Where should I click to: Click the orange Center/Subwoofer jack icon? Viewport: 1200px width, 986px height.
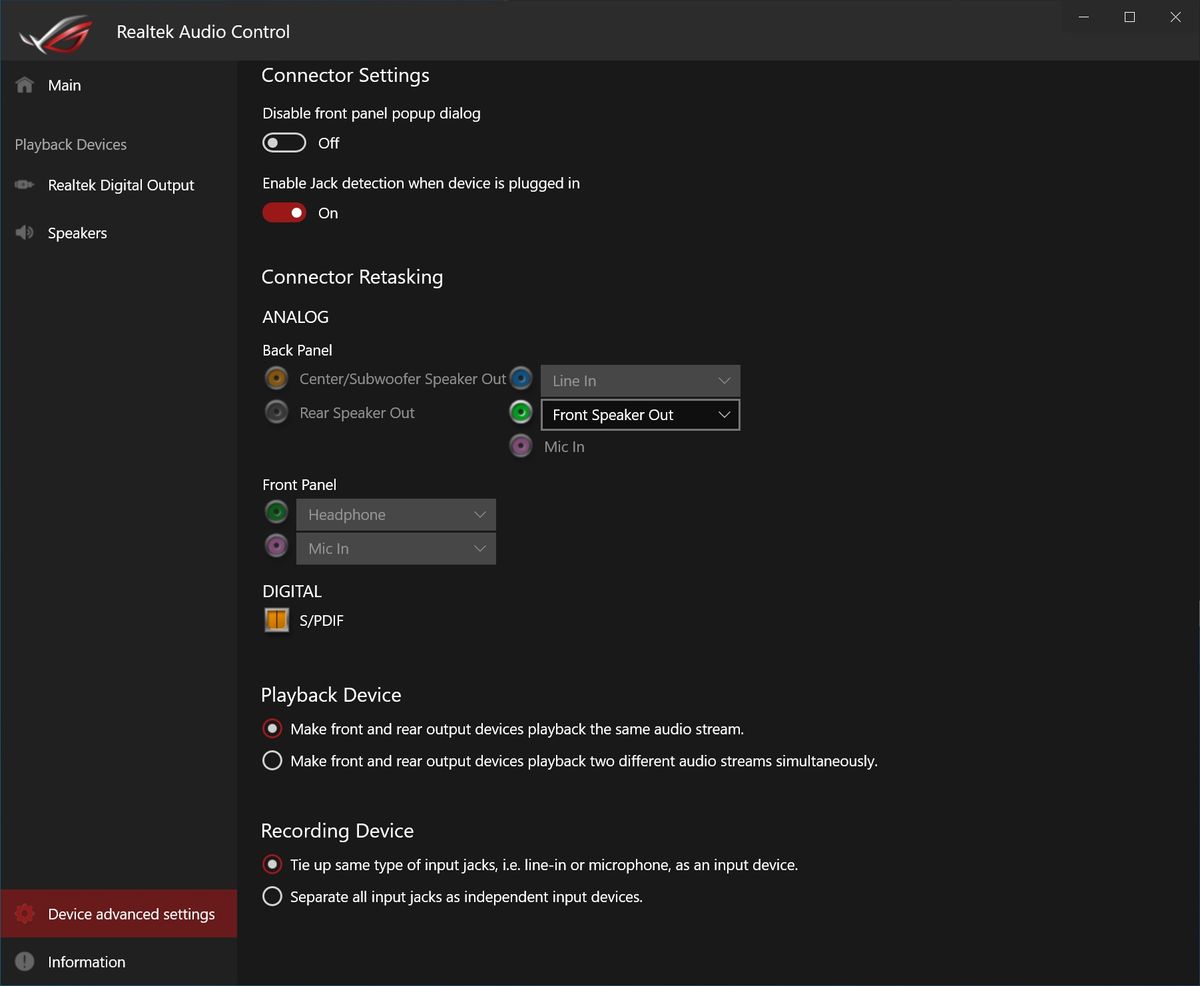tap(276, 379)
